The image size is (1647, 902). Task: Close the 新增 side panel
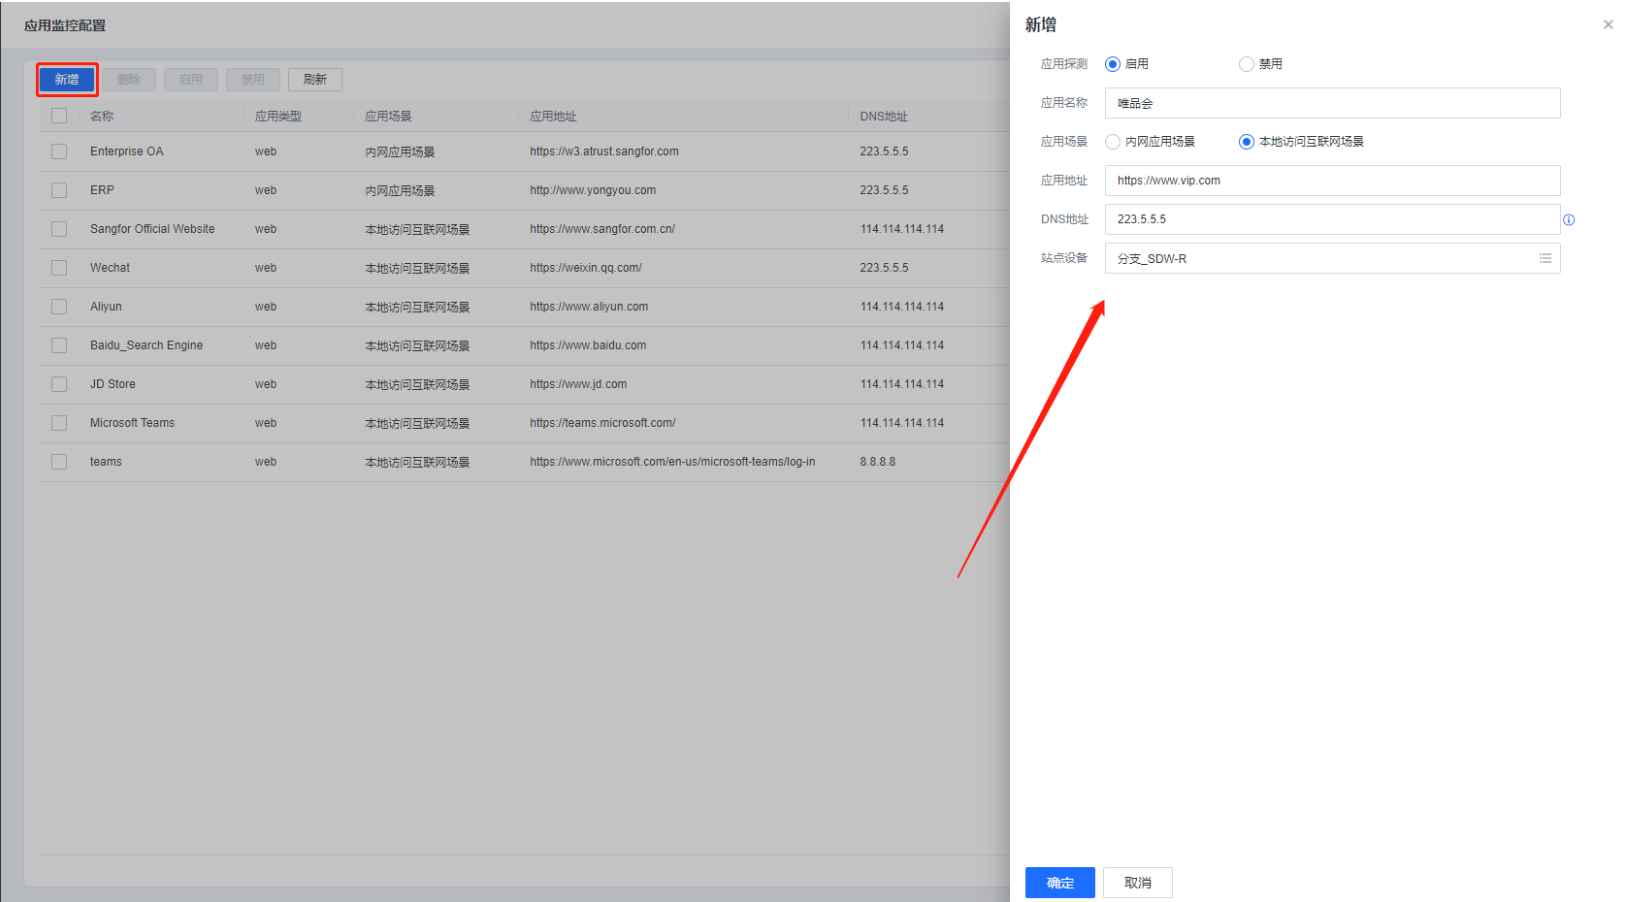coord(1608,25)
